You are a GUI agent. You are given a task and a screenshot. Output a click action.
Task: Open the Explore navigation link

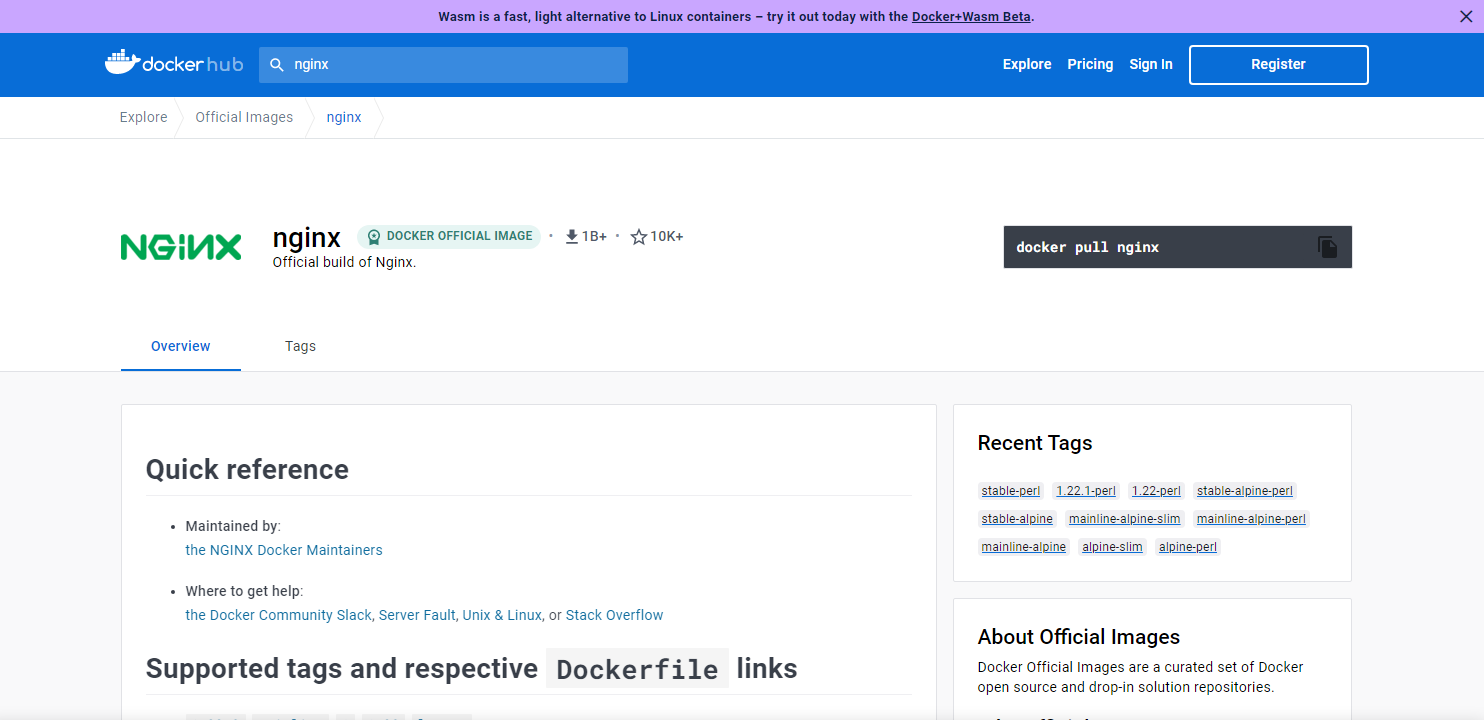pyautogui.click(x=1027, y=64)
